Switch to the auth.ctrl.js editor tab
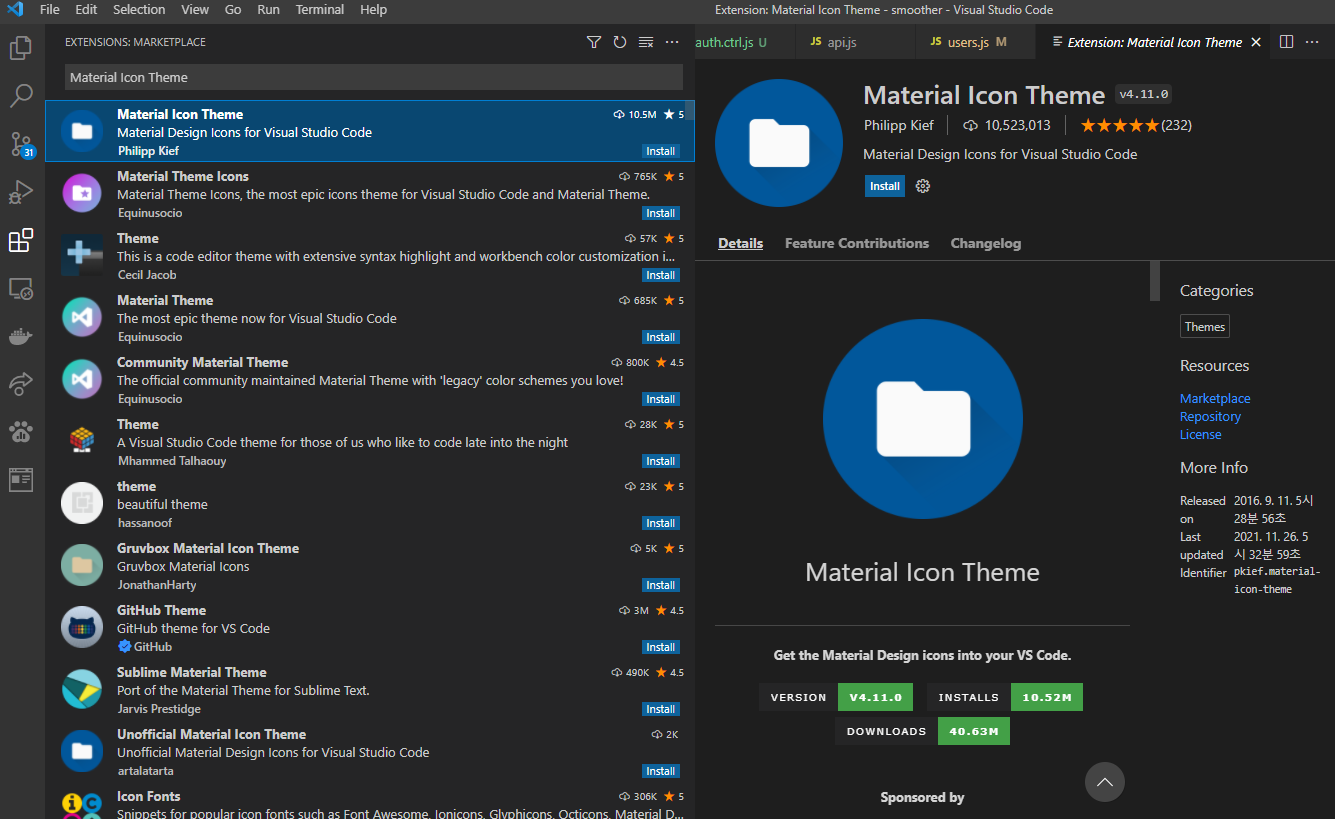The height and width of the screenshot is (819, 1335). tap(740, 42)
